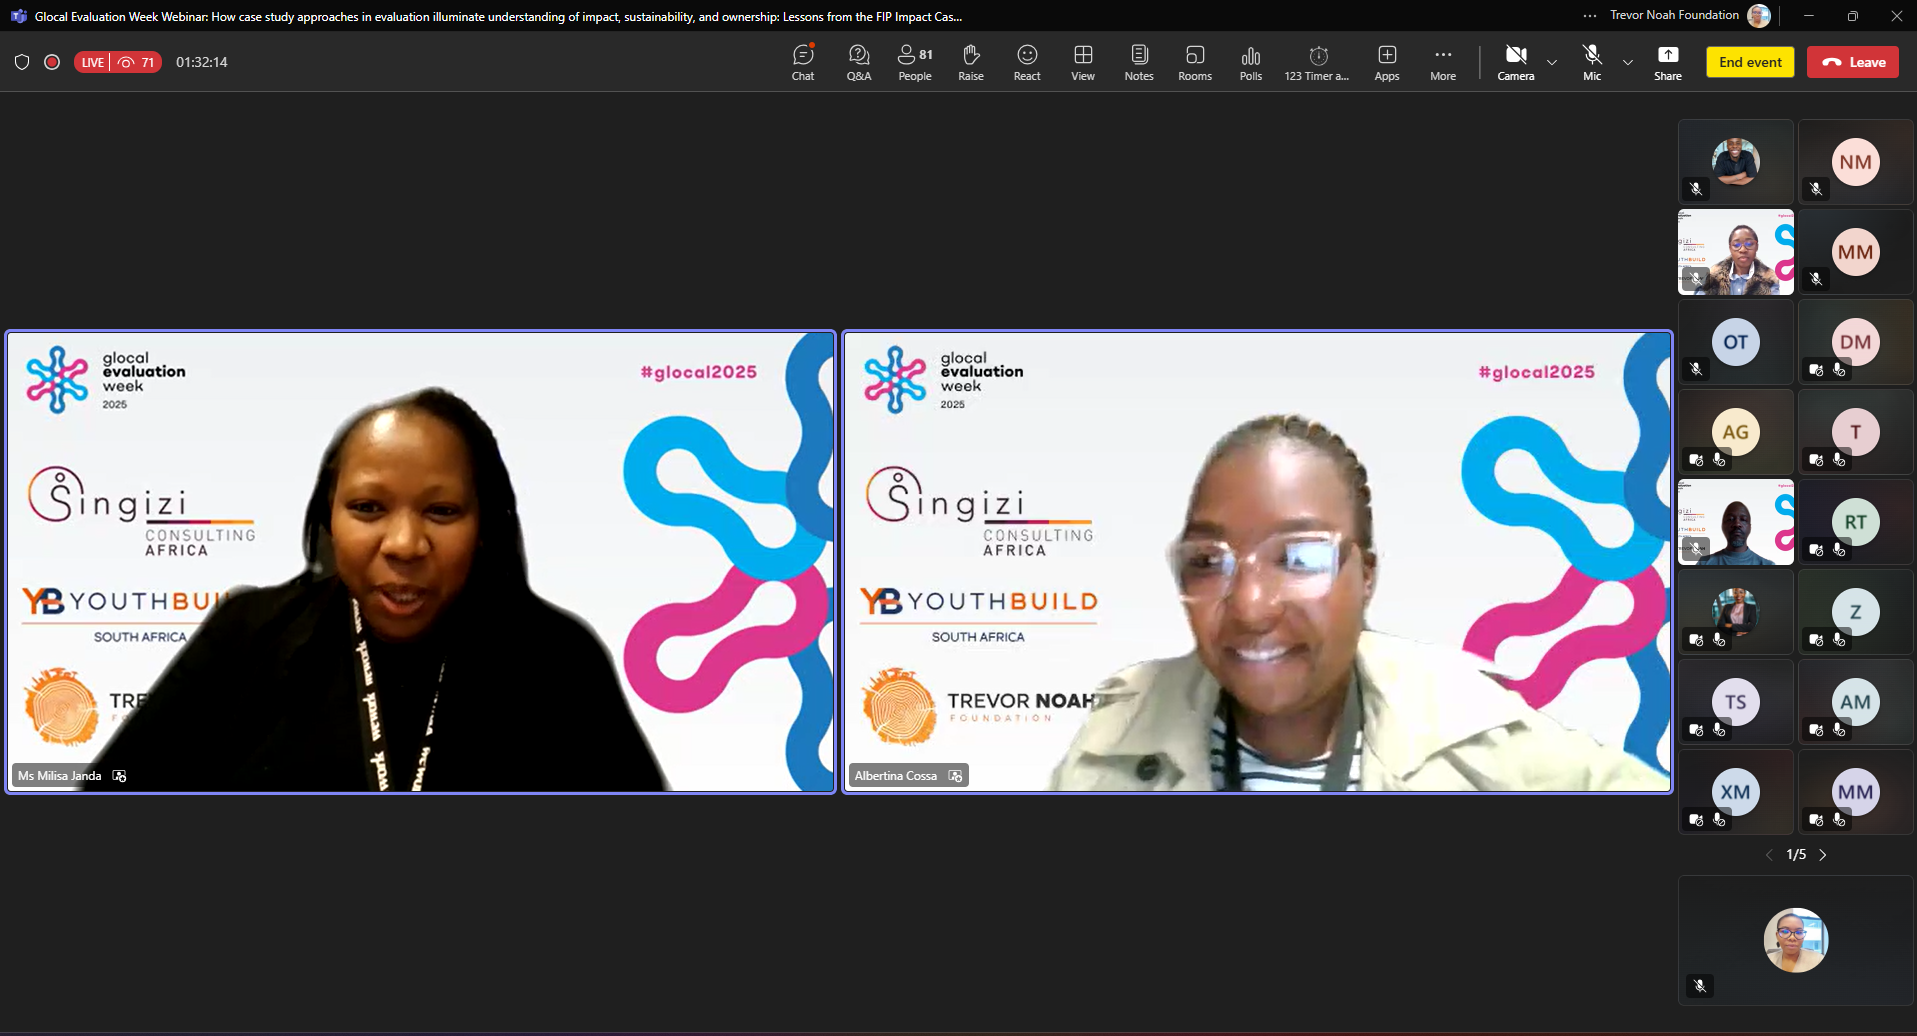Screen dimensions: 1917x1036
Task: Click muted mic icon on NM tile
Action: 1816,189
